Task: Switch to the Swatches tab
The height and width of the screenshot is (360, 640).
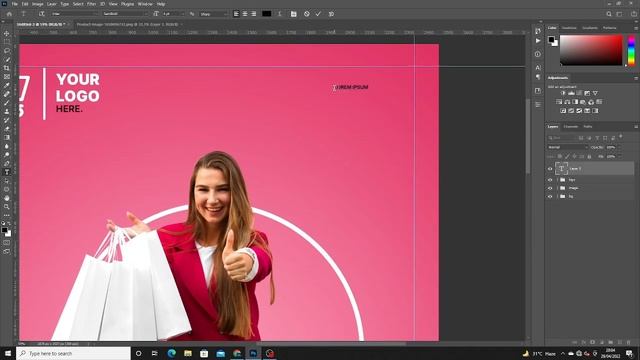Action: [x=569, y=28]
